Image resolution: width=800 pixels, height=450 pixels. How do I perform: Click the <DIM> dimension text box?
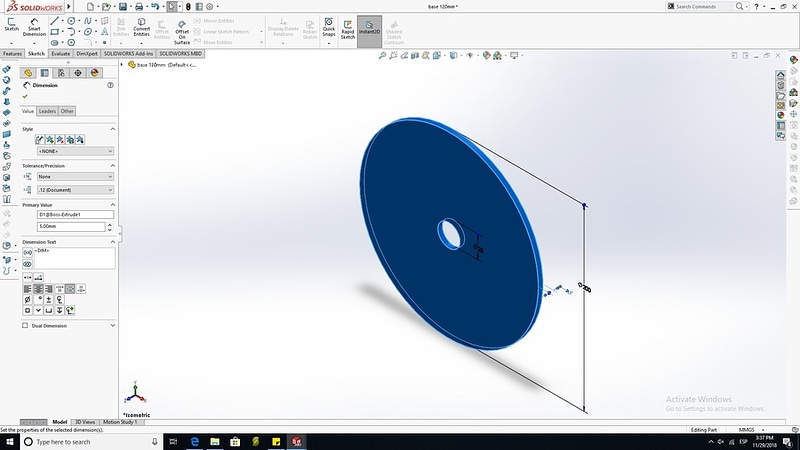(x=74, y=258)
